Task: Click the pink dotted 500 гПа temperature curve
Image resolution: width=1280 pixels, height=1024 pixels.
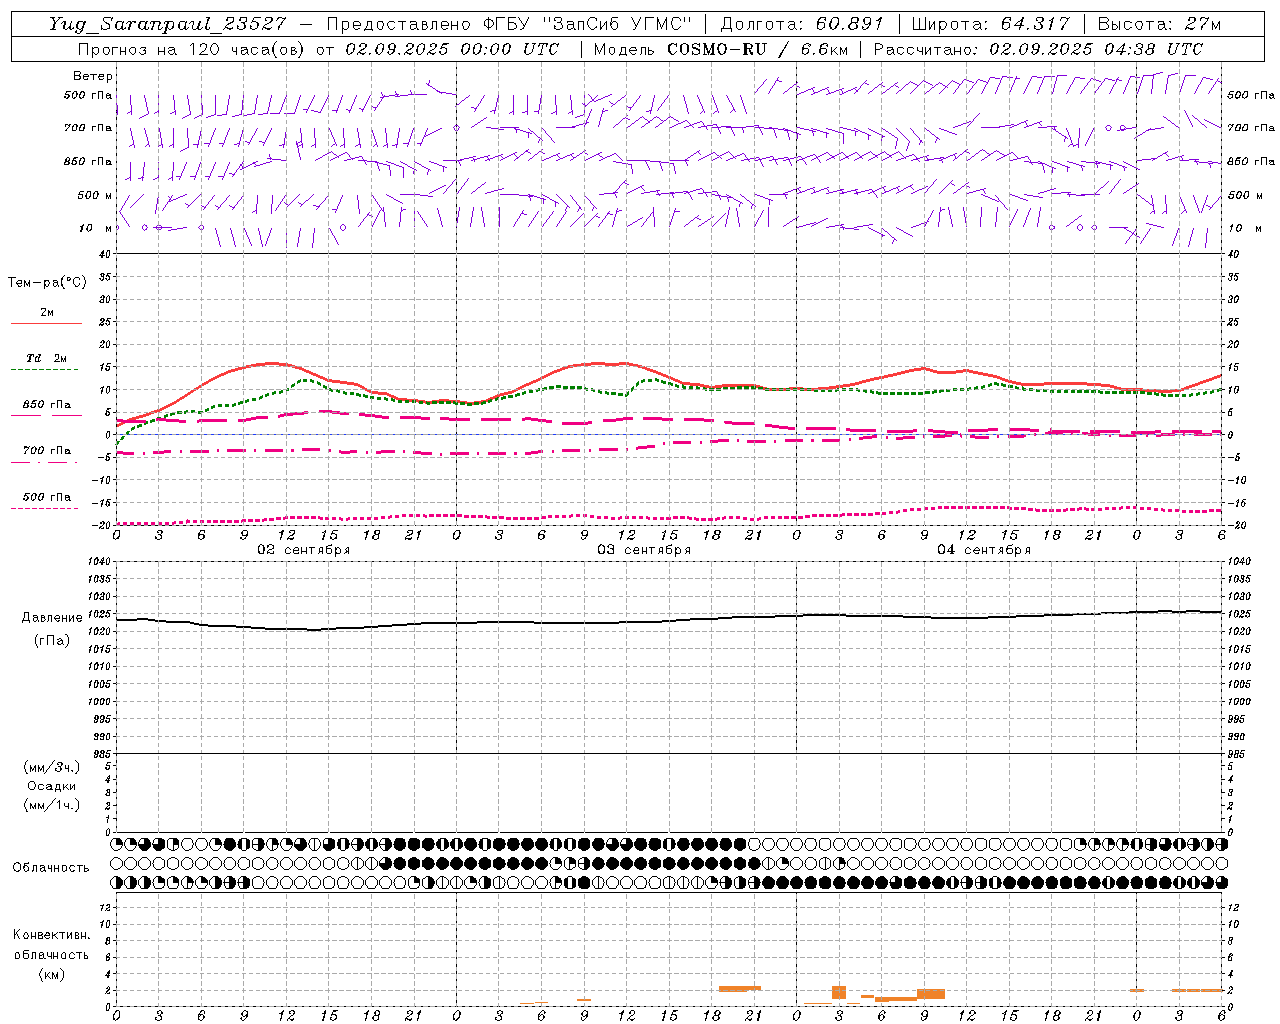Action: [x=670, y=517]
